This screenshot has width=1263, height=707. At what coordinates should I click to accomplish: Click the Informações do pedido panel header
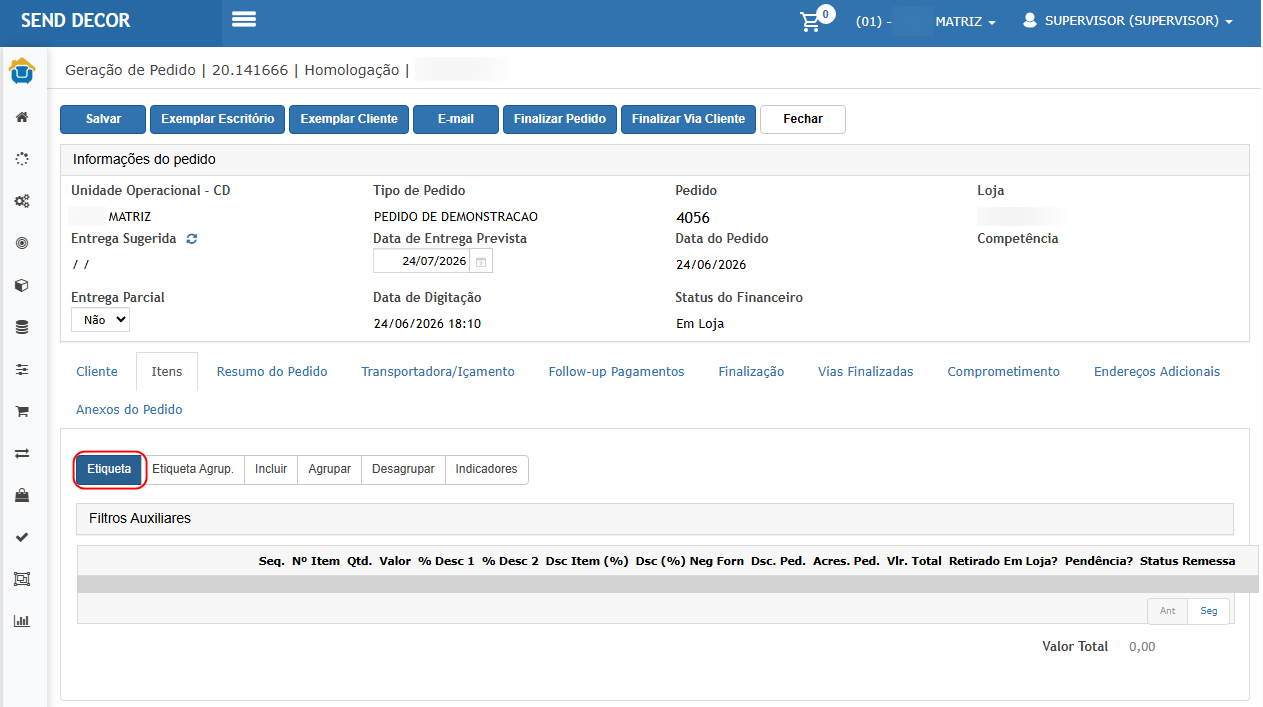[x=655, y=160]
